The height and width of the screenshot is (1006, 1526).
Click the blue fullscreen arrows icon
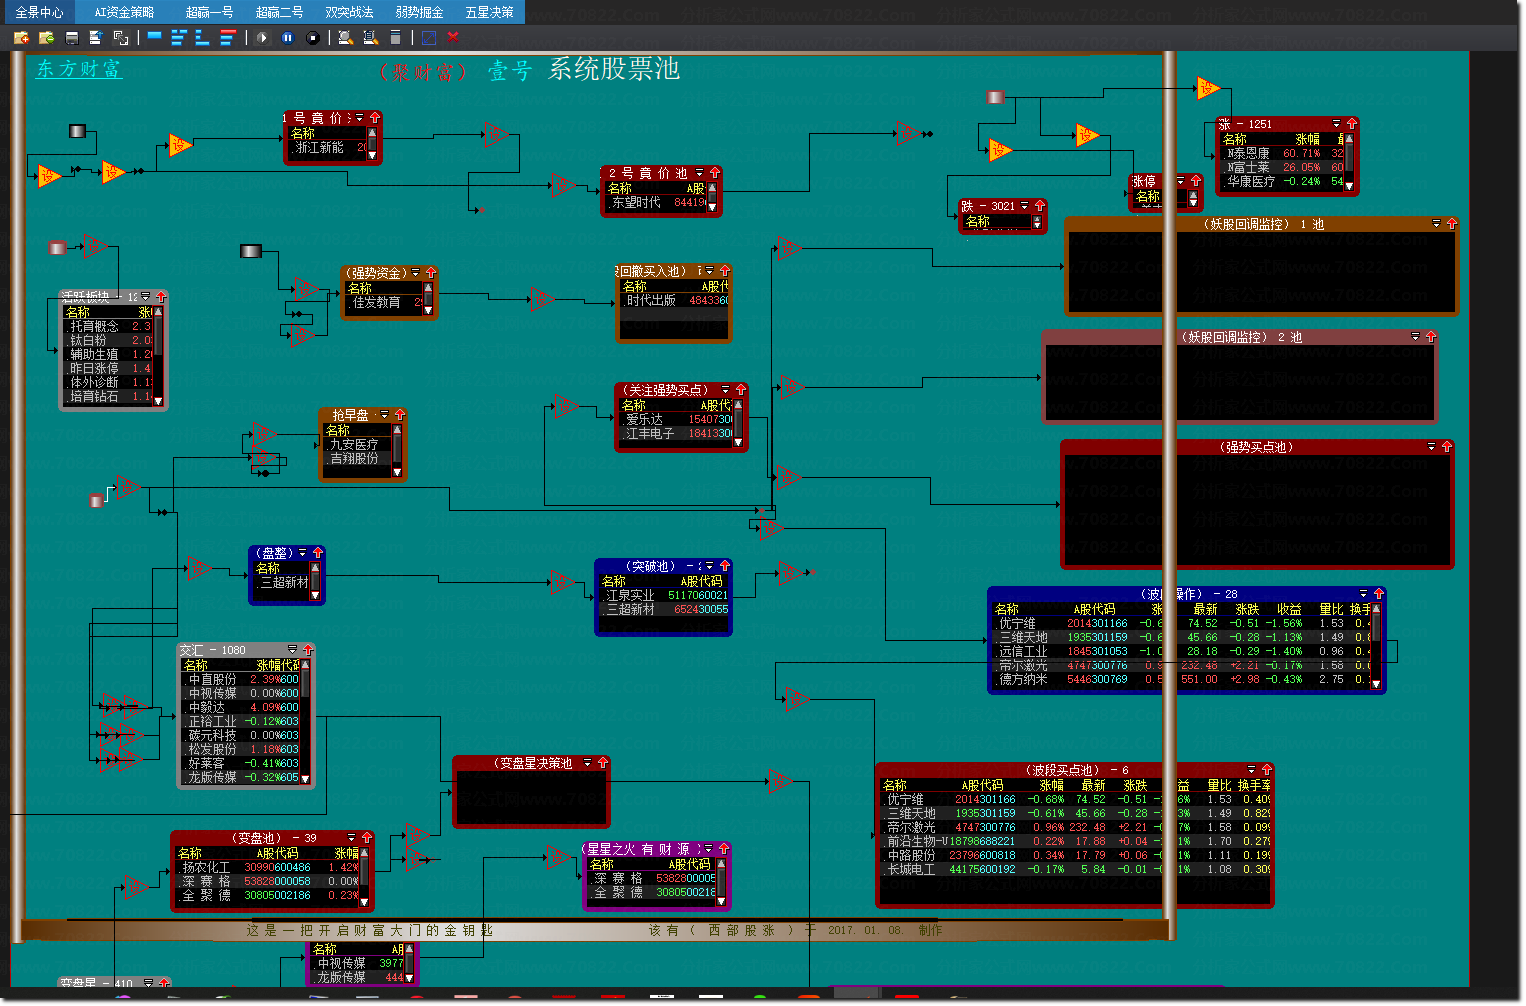pyautogui.click(x=429, y=37)
